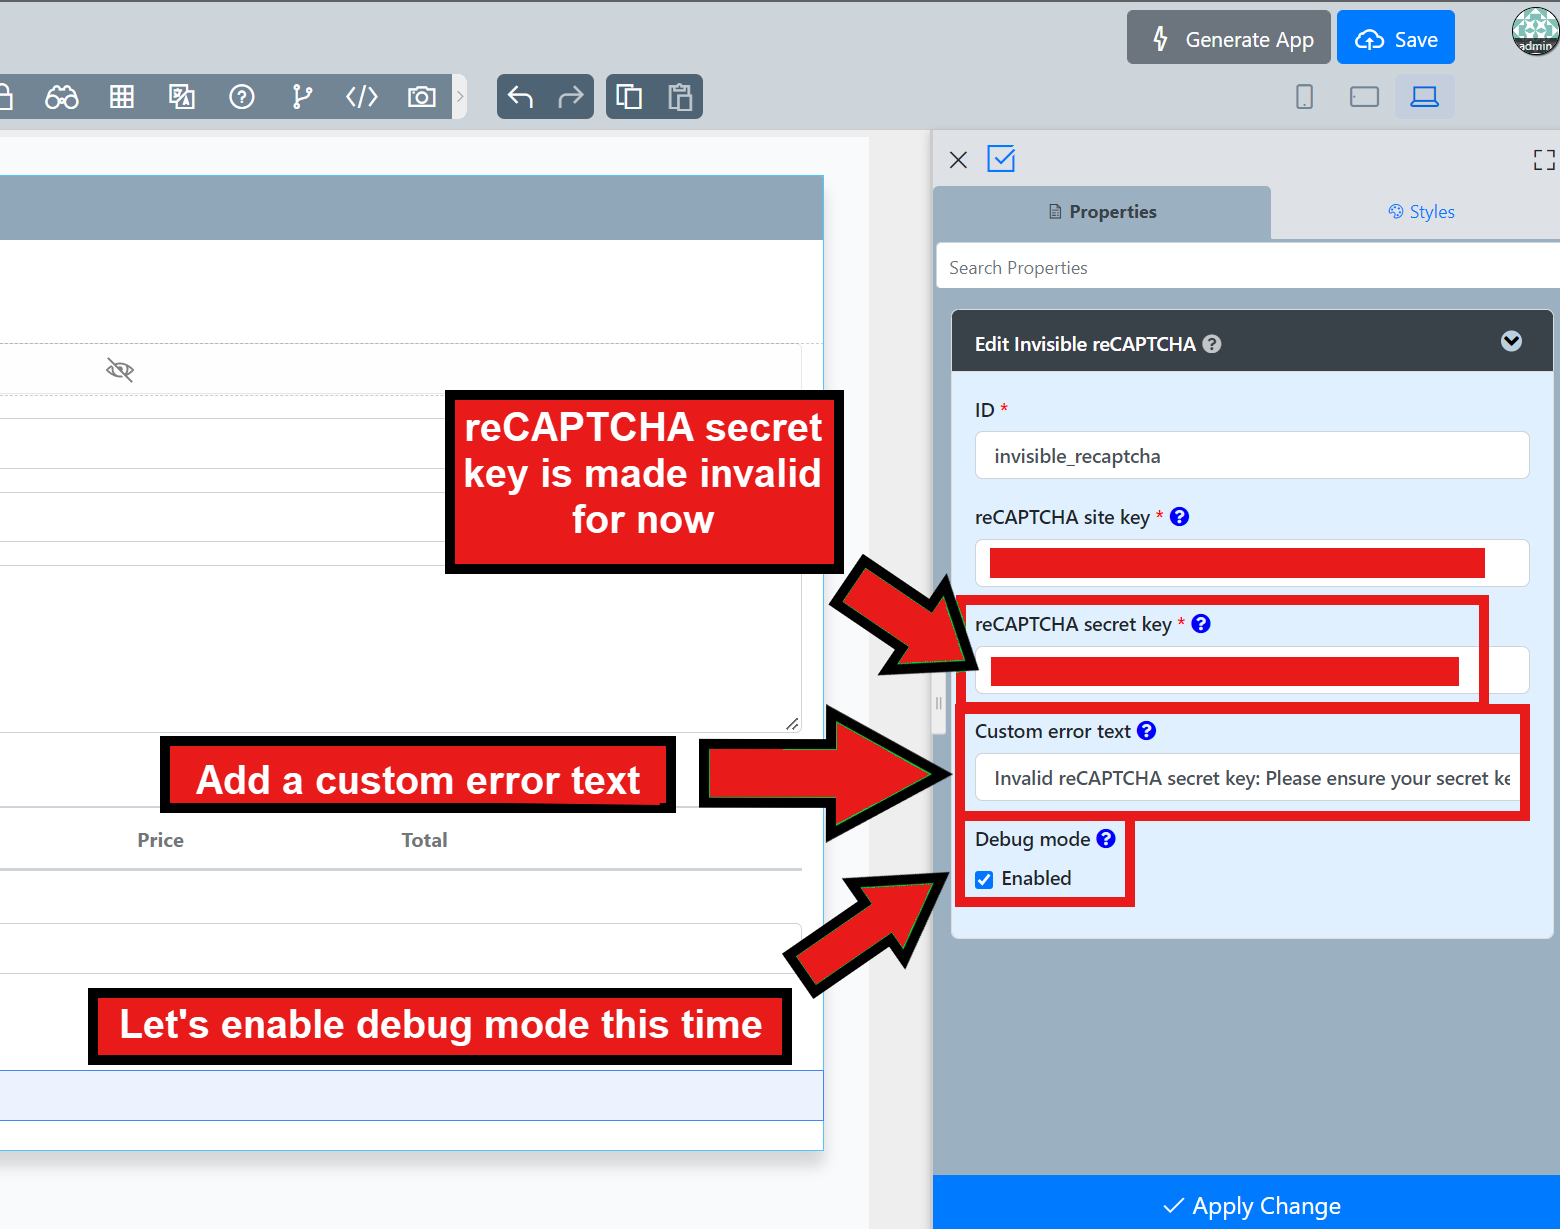Switch to desktop laptop view
The width and height of the screenshot is (1560, 1229).
tap(1424, 97)
